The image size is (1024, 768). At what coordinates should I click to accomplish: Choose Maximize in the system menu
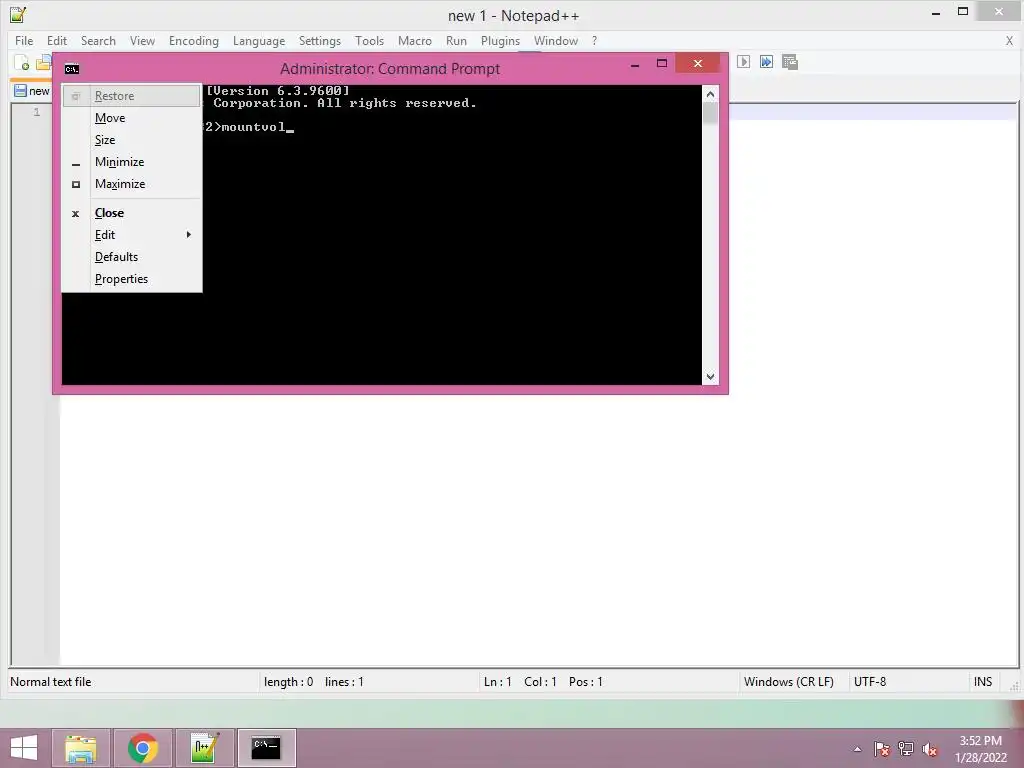[x=132, y=184]
